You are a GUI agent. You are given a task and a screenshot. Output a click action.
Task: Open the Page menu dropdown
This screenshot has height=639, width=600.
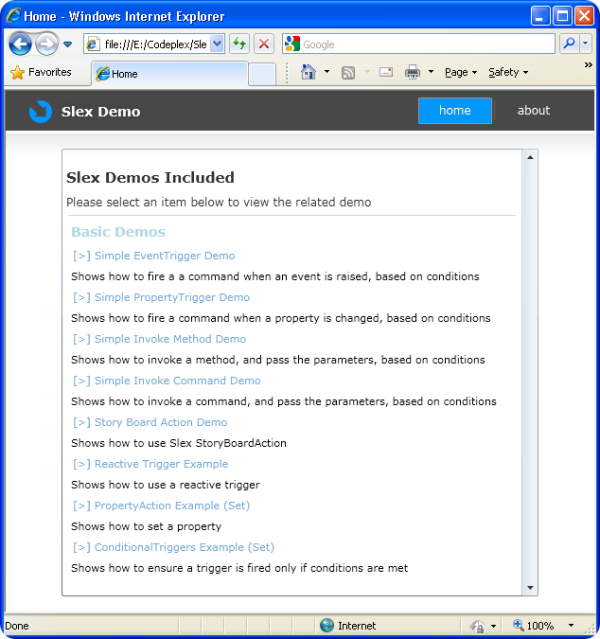pyautogui.click(x=461, y=73)
